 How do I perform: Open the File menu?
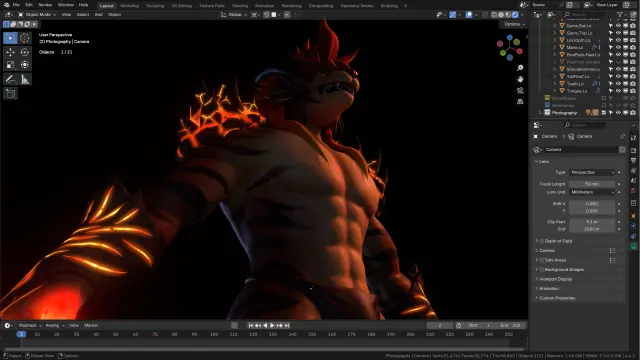[16, 5]
